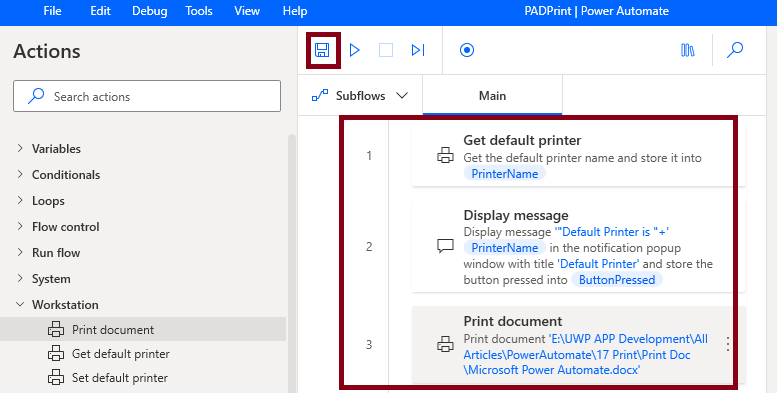Run next action using the step icon

coord(418,50)
